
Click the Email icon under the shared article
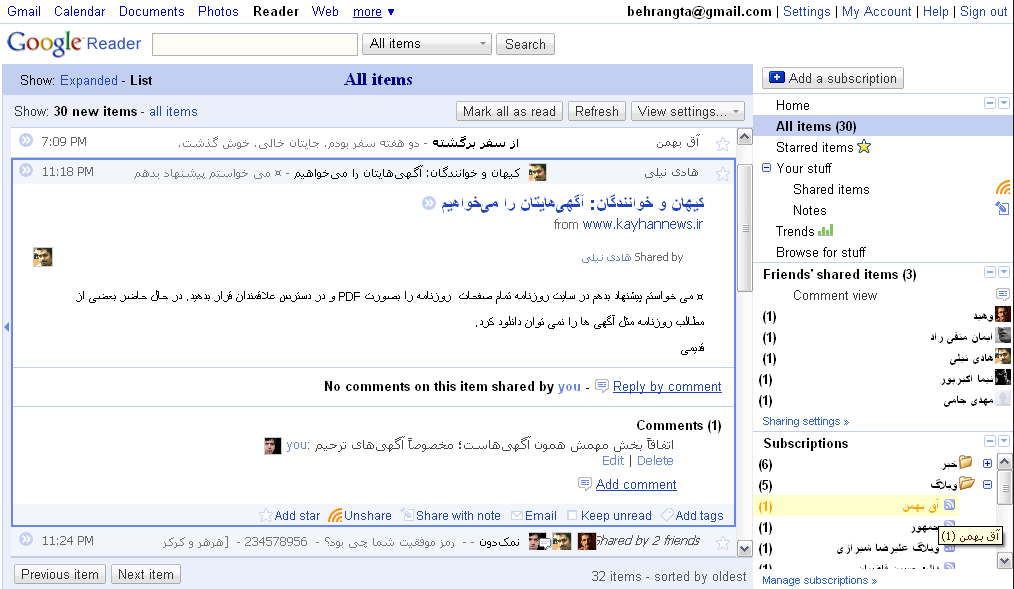coord(518,515)
